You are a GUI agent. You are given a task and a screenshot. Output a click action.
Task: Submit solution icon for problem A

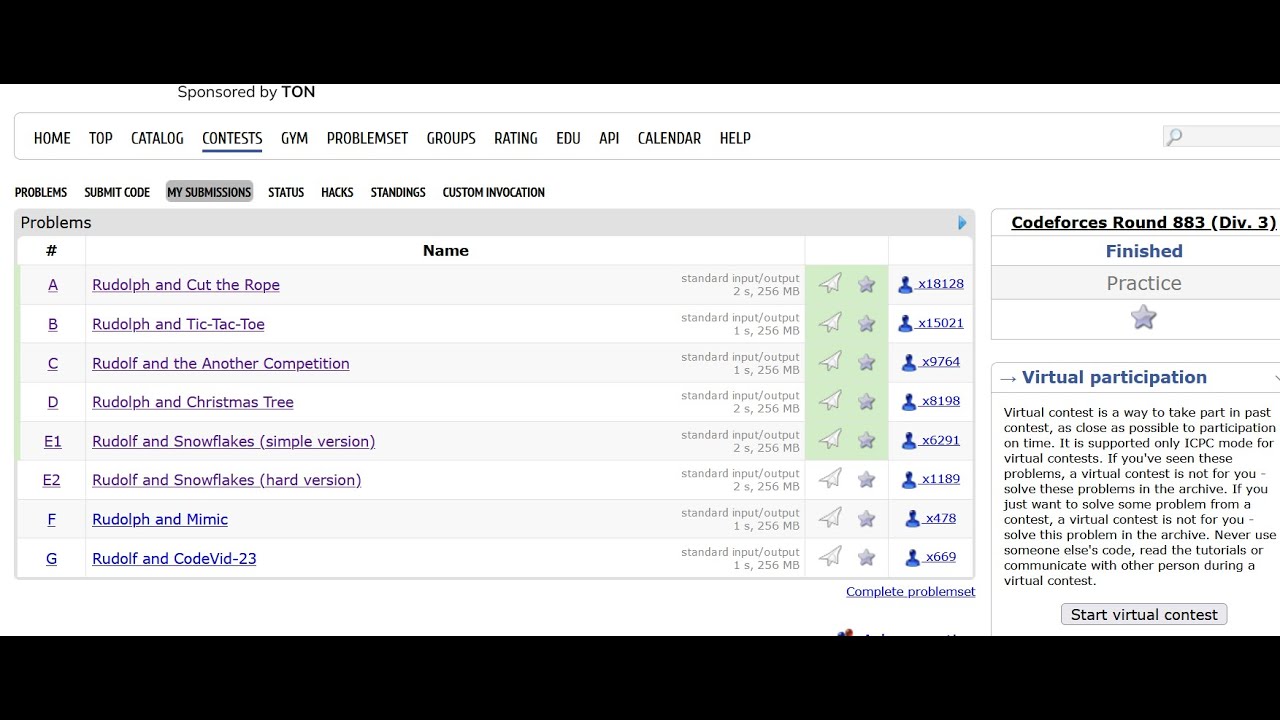click(x=830, y=284)
